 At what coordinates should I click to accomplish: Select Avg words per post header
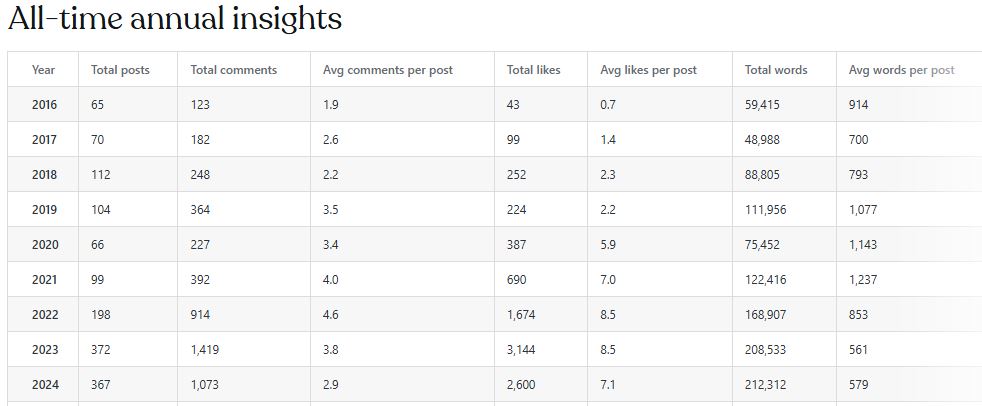[x=901, y=70]
